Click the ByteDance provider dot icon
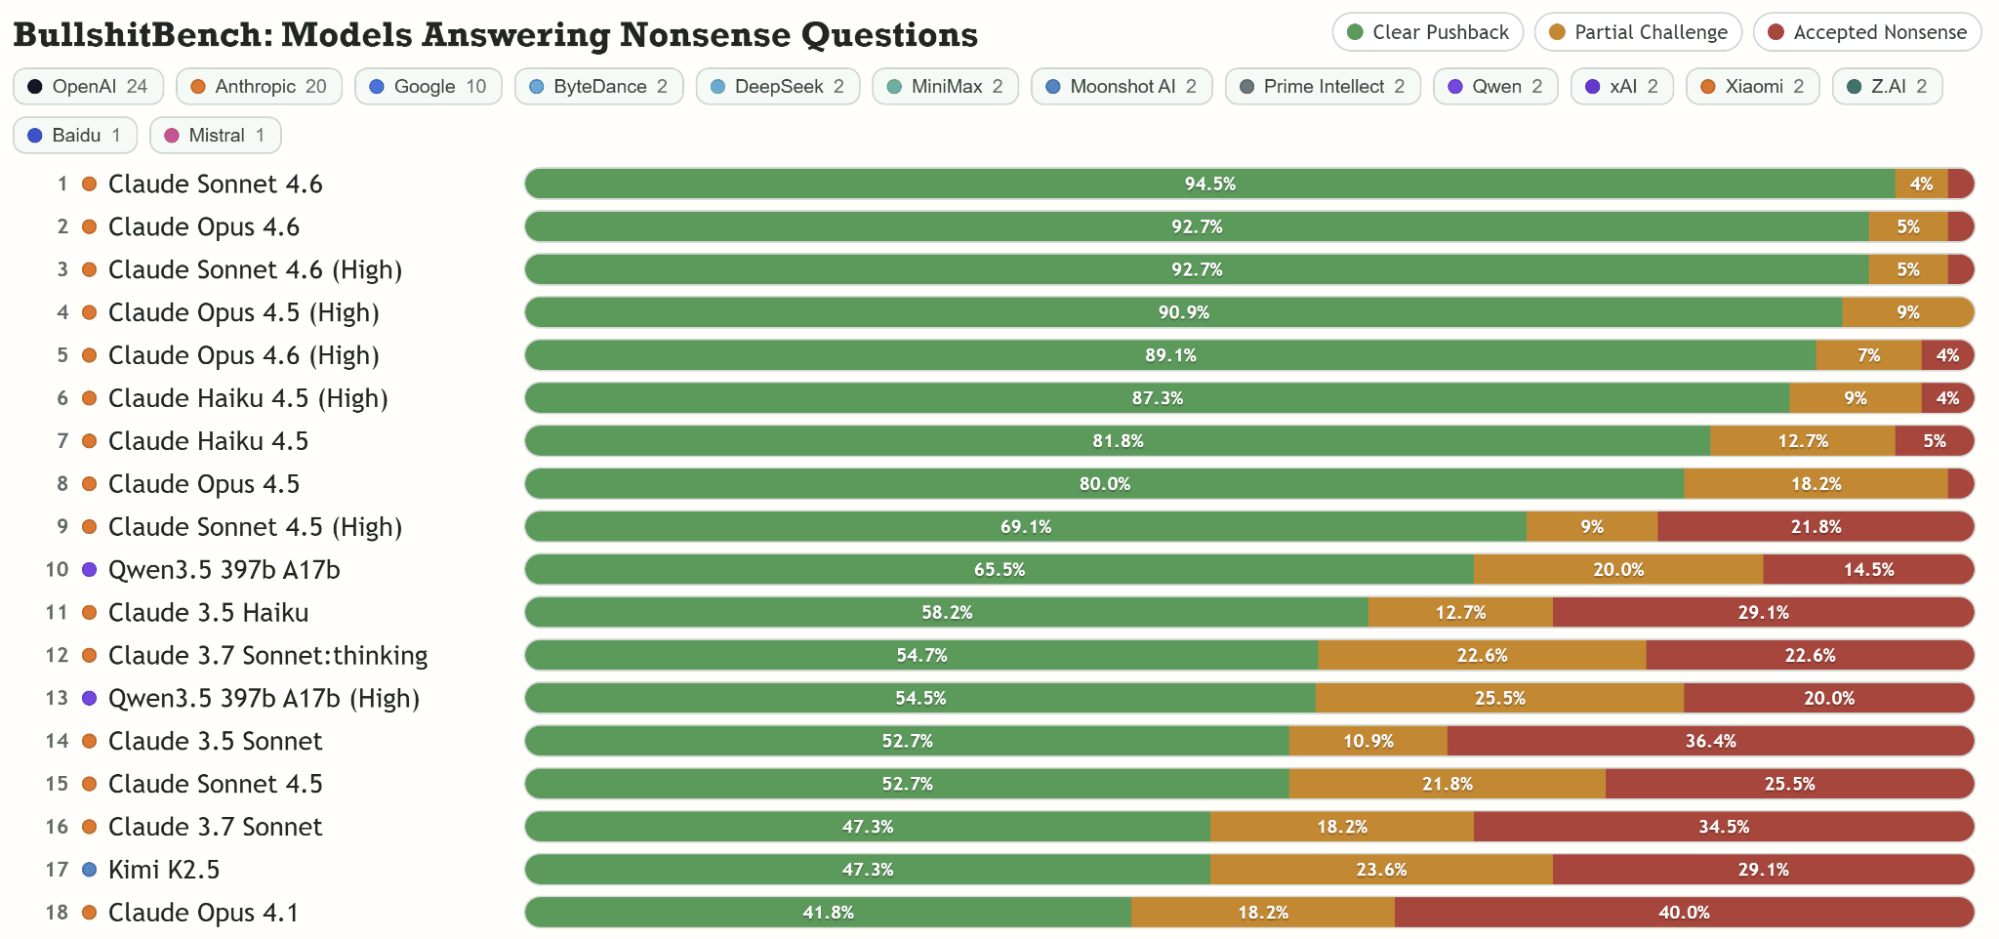1999x939 pixels. 537,87
